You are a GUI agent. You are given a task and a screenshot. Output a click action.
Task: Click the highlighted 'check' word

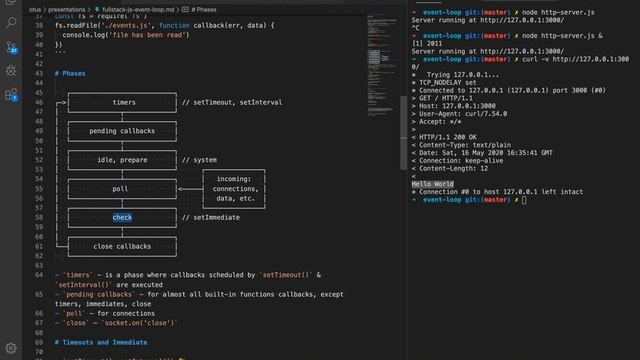[x=122, y=218]
